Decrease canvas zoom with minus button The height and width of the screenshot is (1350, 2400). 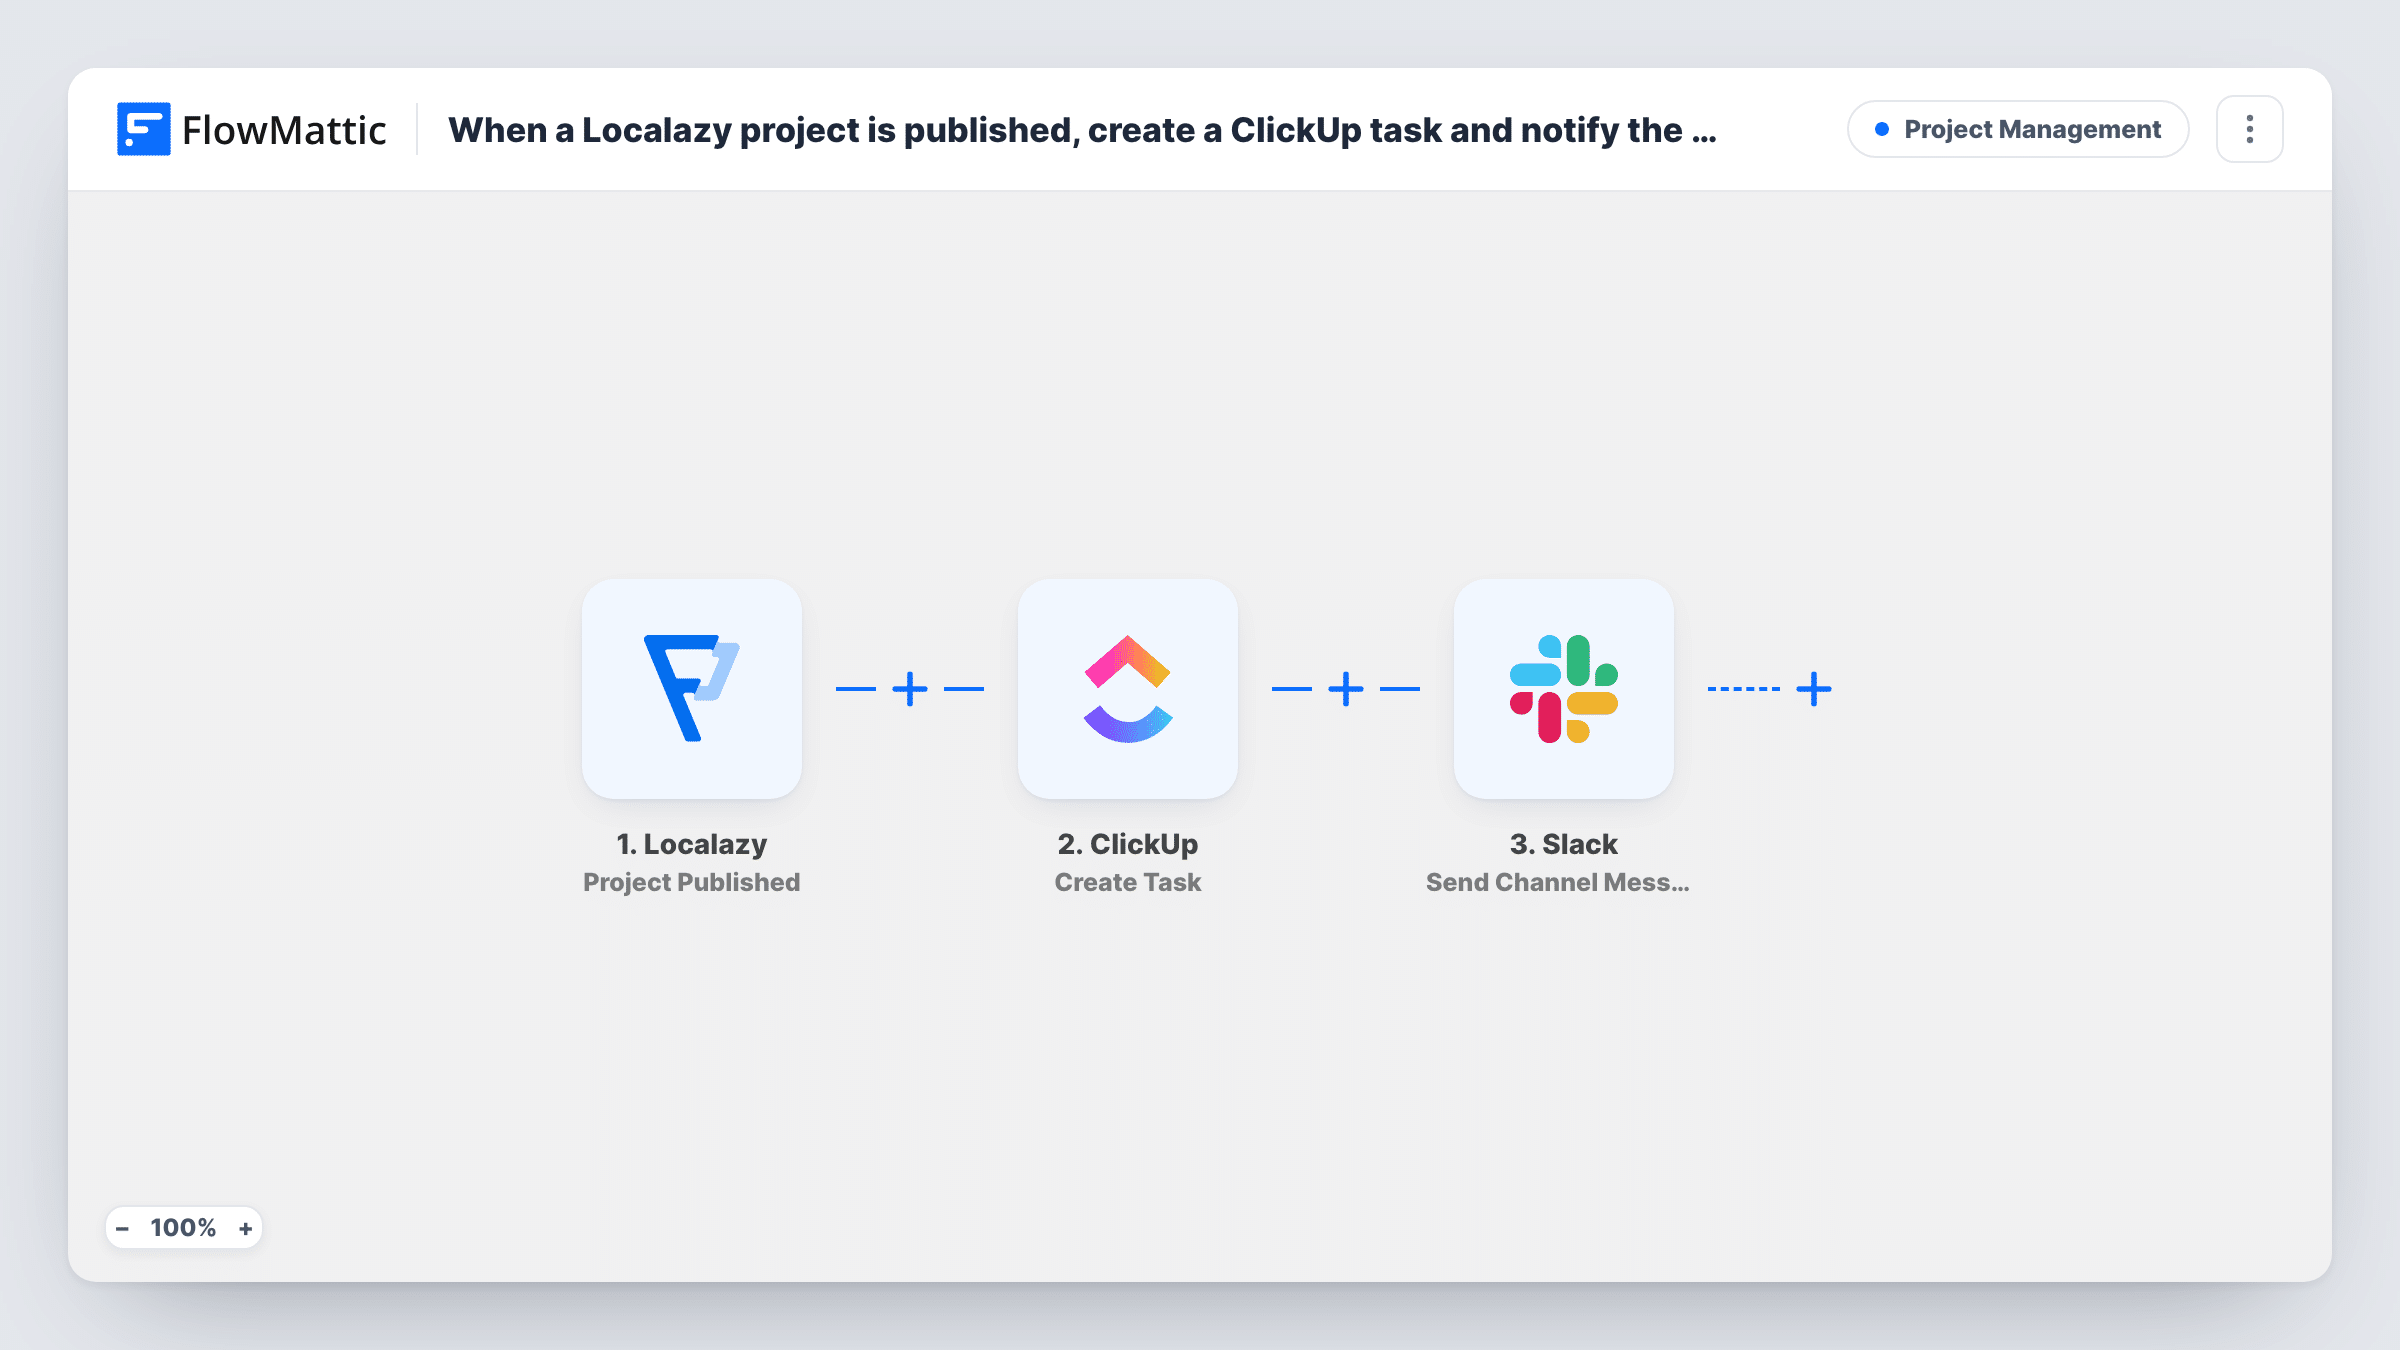coord(123,1228)
